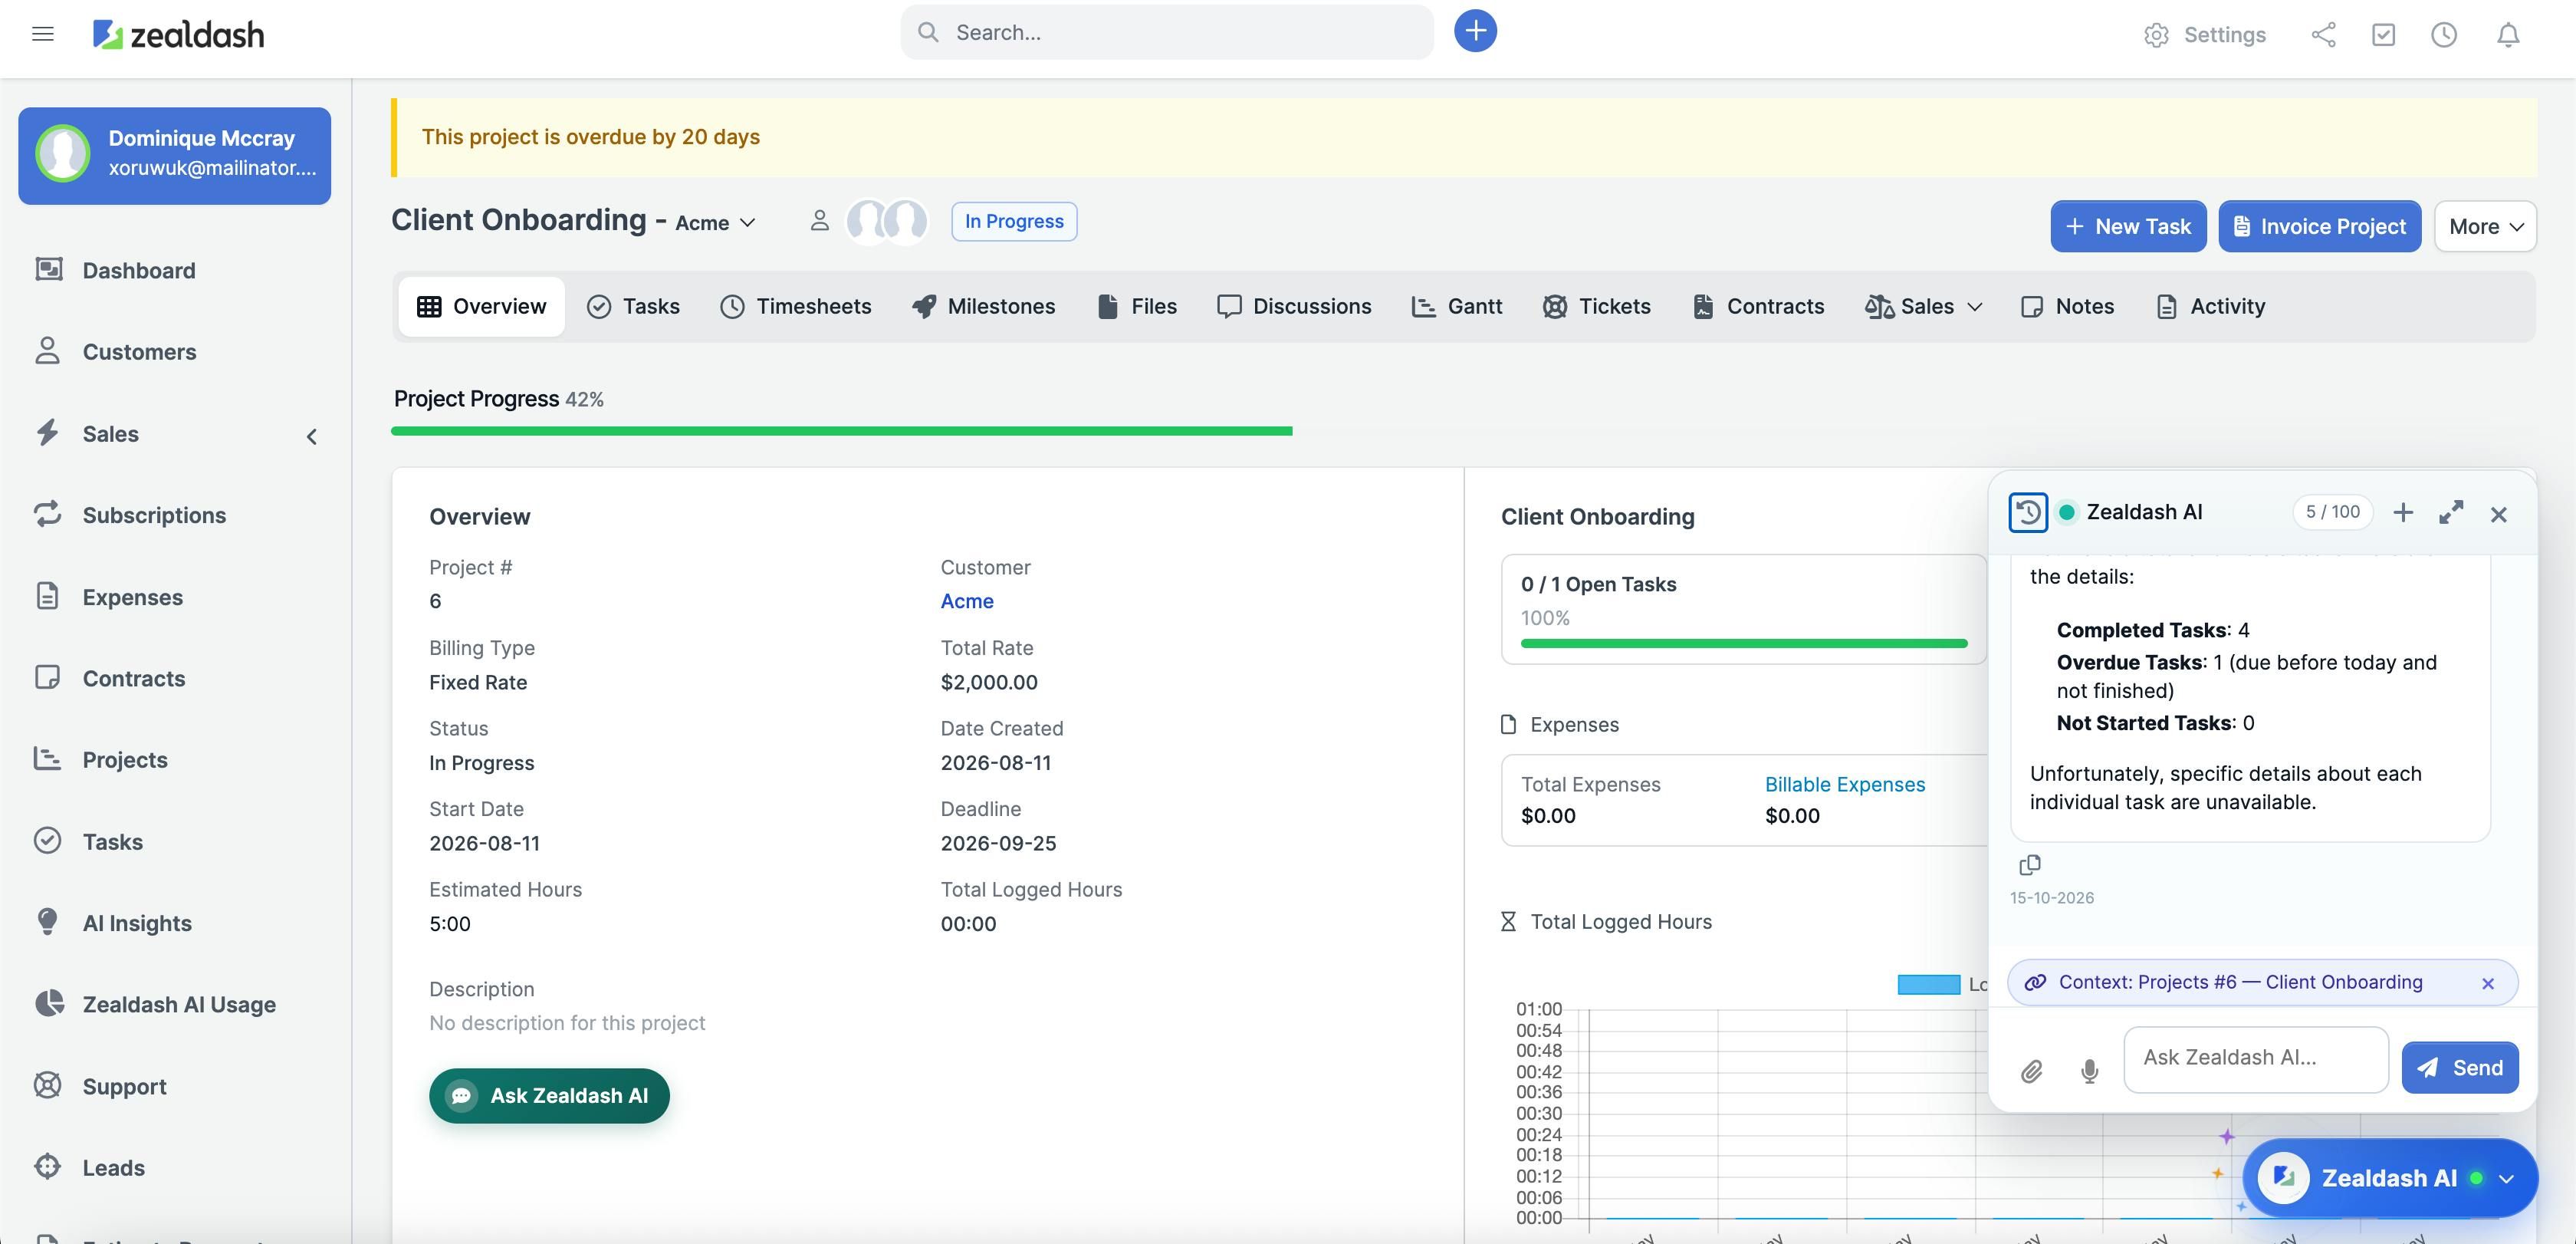The image size is (2576, 1244).
Task: Click the microphone icon in AI chat
Action: pos(2089,1071)
